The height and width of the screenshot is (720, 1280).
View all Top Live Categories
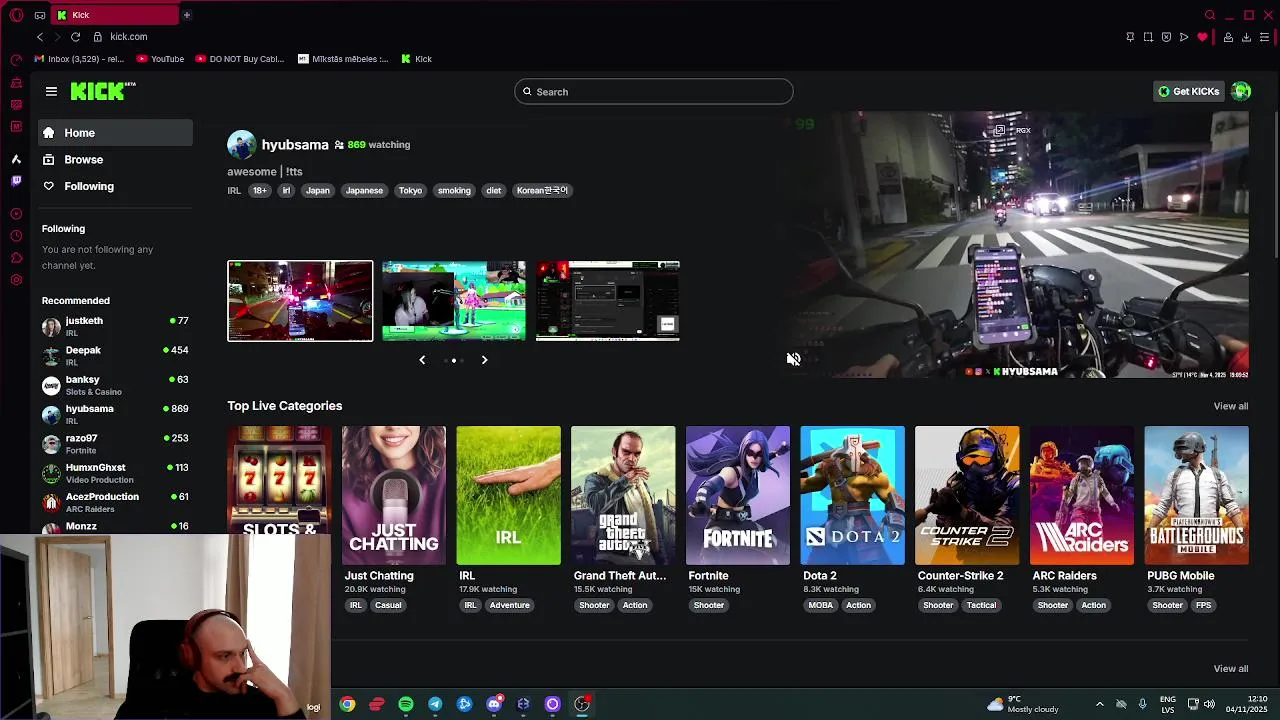click(1230, 406)
